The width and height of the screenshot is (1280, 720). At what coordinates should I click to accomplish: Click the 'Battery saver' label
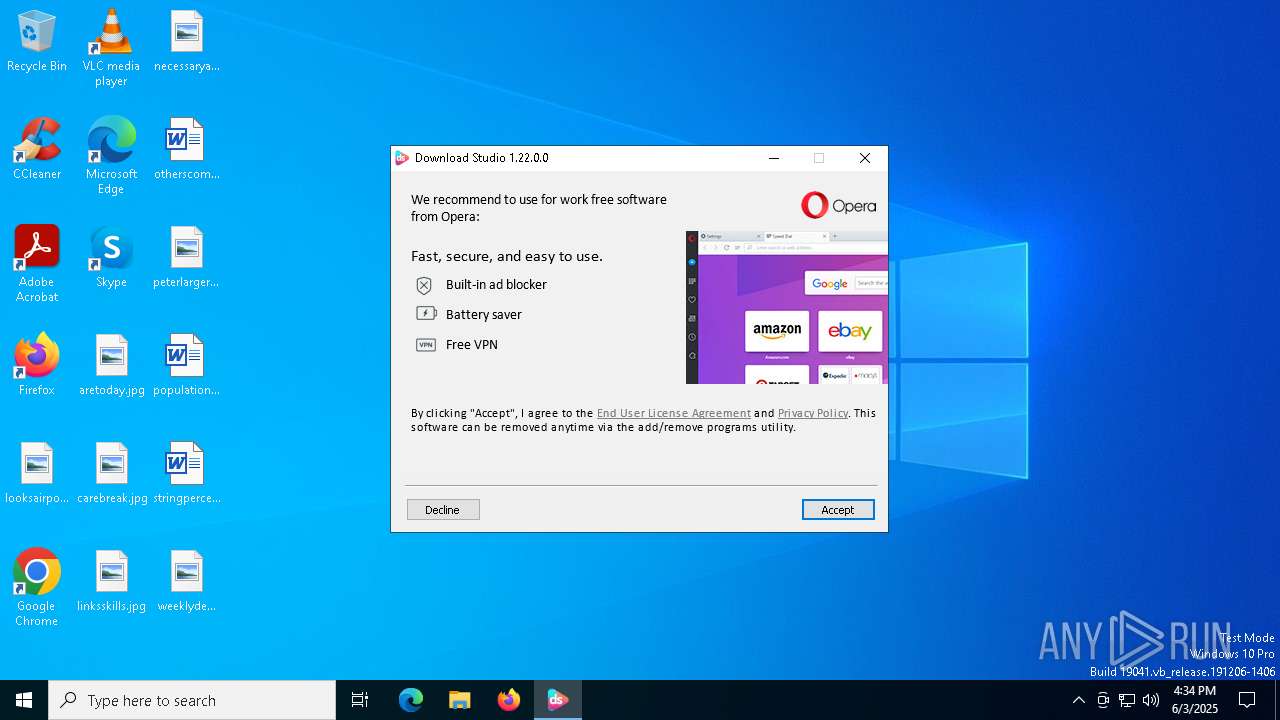click(484, 315)
